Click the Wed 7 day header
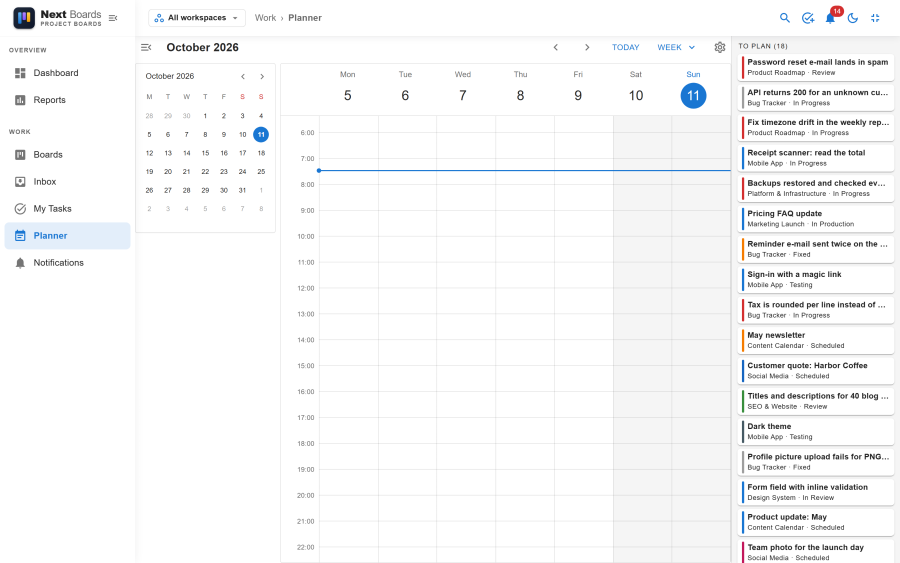This screenshot has width=900, height=563. point(463,90)
